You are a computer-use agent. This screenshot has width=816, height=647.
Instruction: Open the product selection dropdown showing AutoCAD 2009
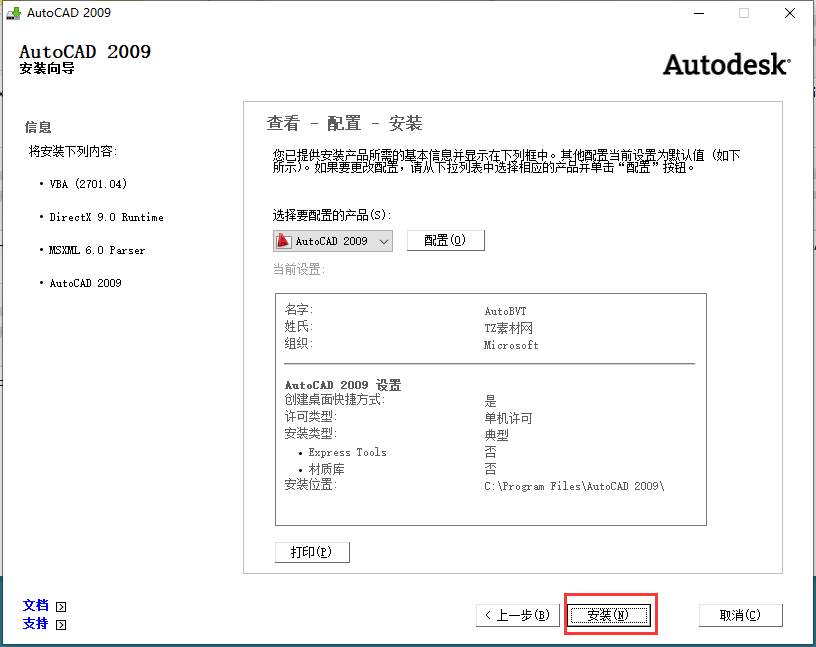[x=333, y=241]
